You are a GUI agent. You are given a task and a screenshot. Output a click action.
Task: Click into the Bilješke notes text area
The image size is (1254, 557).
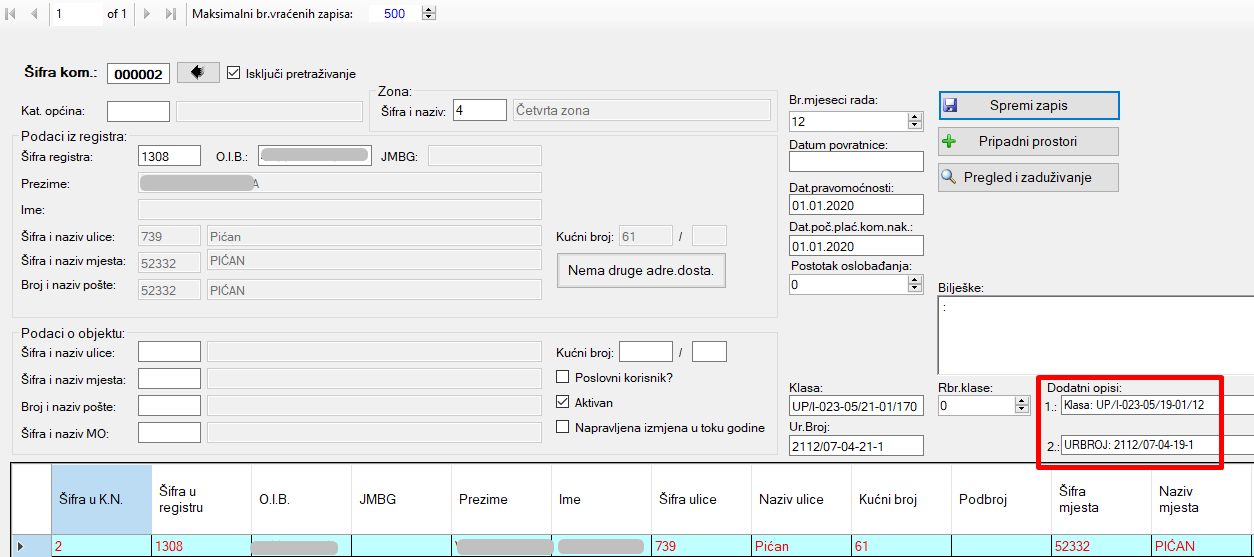[1095, 335]
